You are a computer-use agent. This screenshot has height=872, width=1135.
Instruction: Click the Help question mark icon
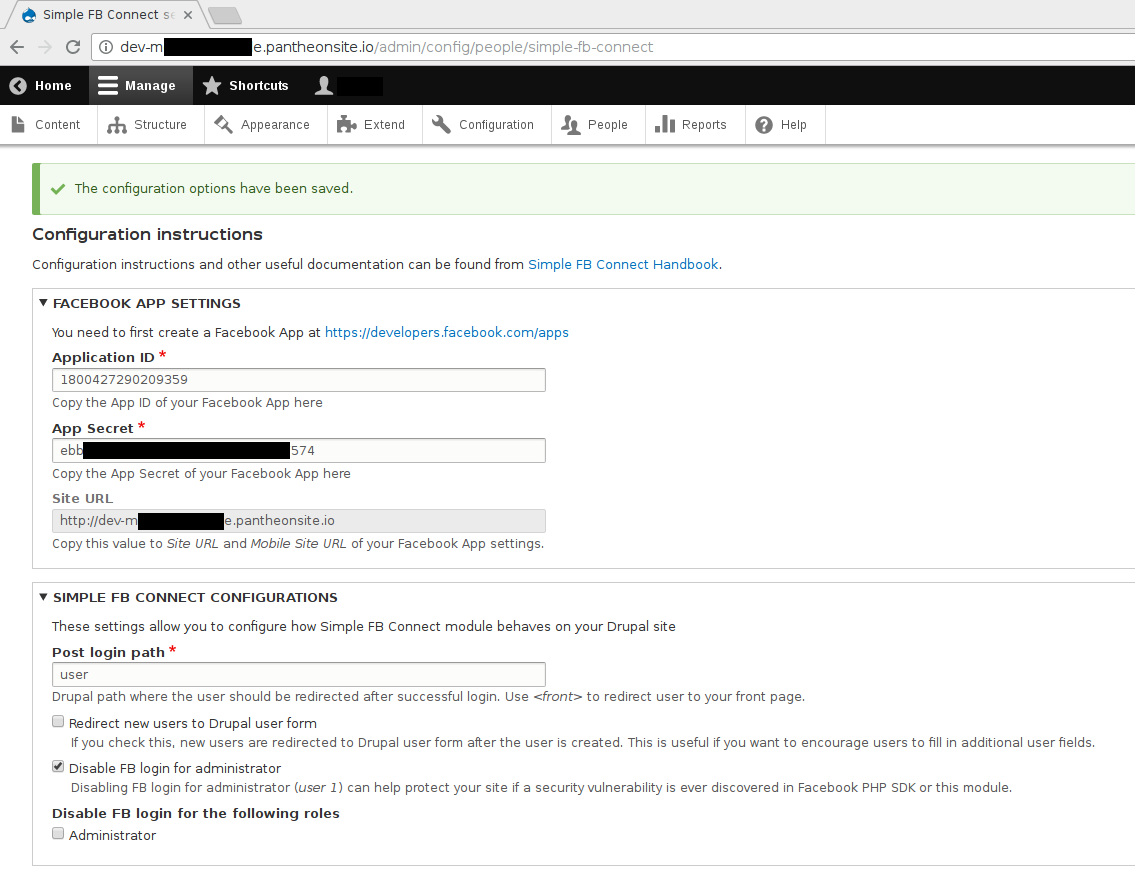pyautogui.click(x=764, y=125)
